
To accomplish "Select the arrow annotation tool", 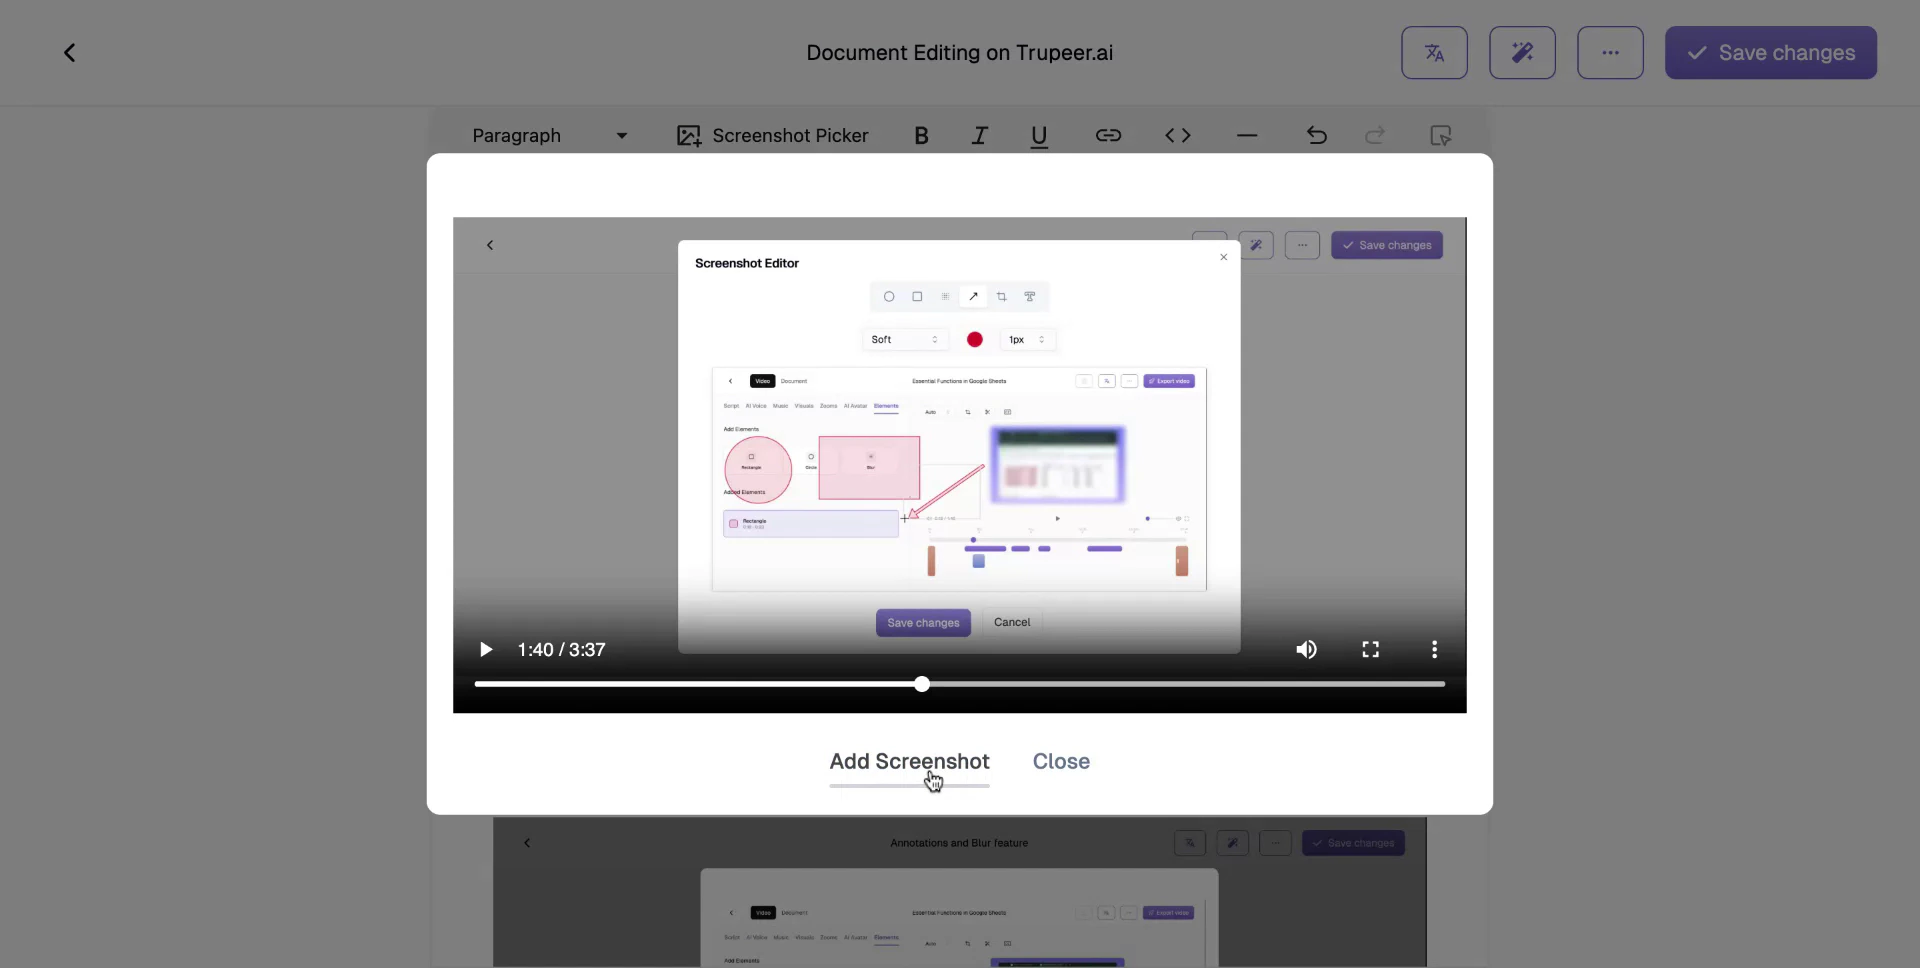I will (974, 296).
